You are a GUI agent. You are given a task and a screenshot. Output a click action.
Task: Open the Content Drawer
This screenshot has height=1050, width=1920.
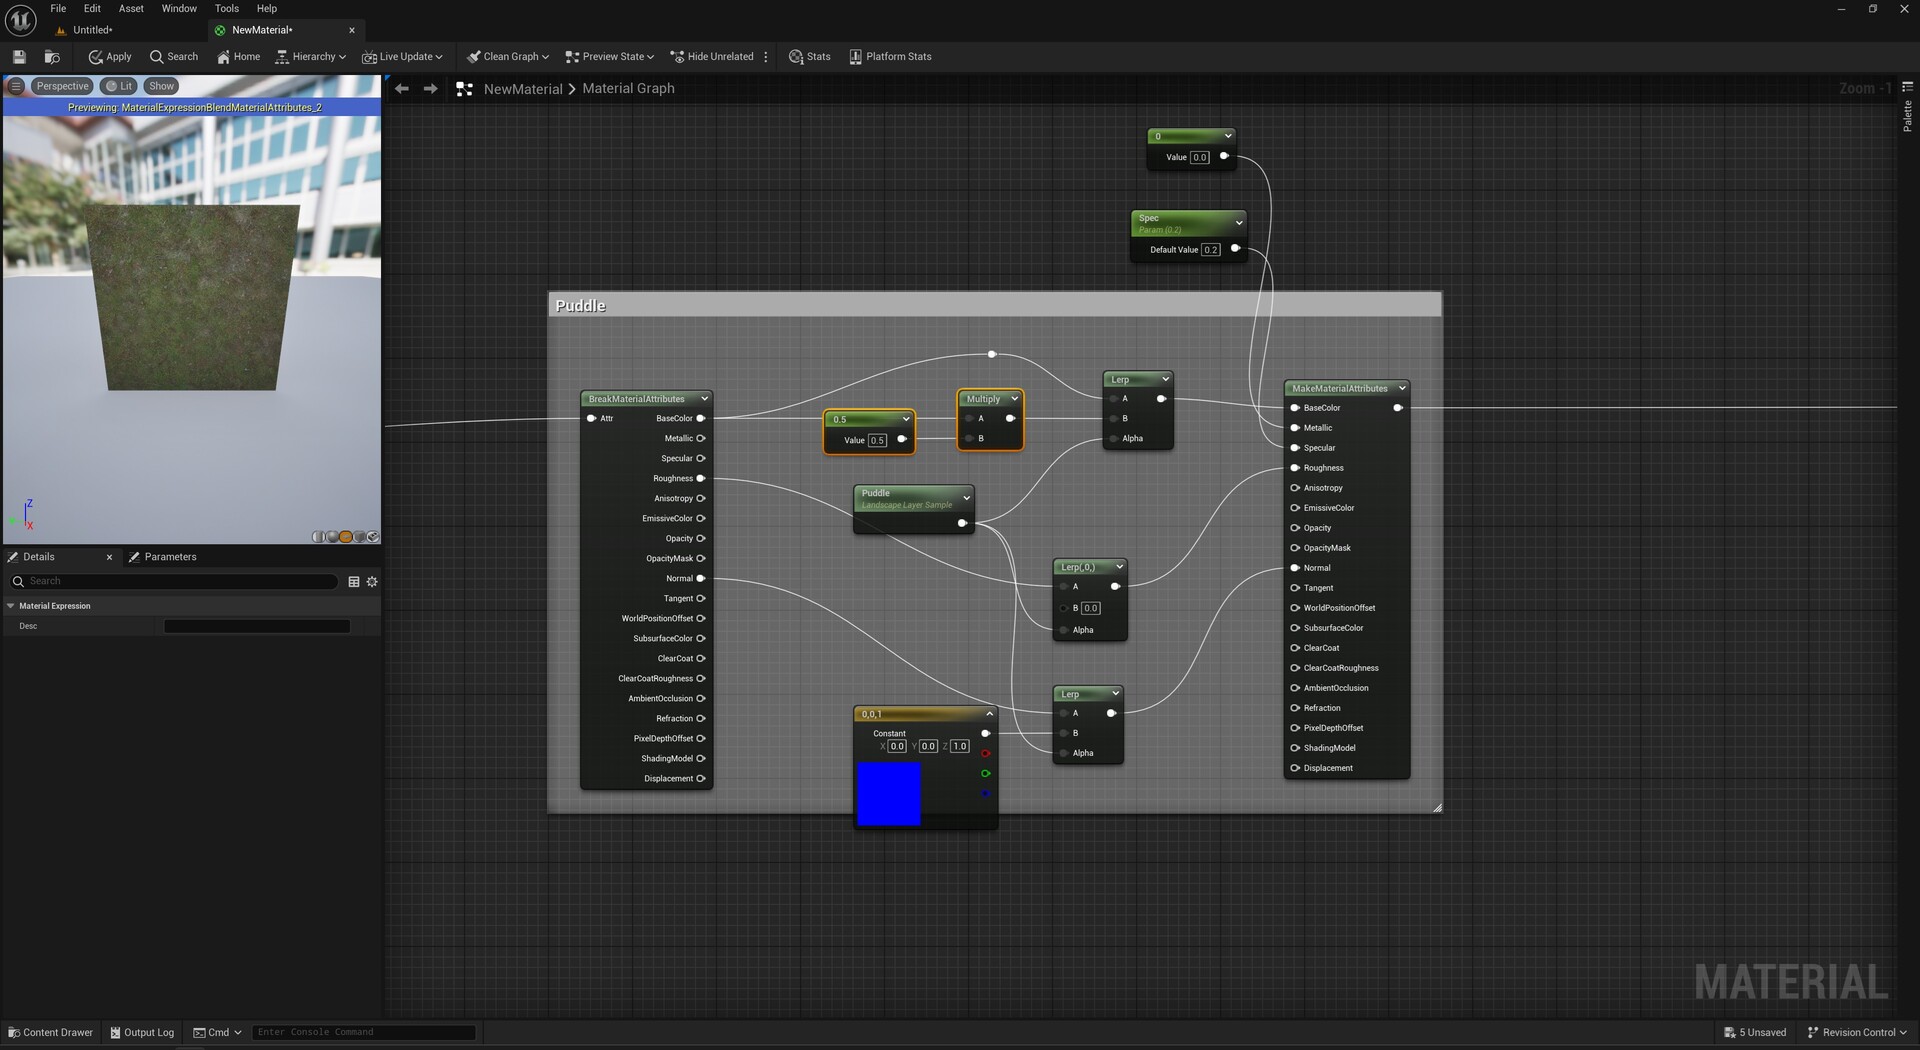50,1032
